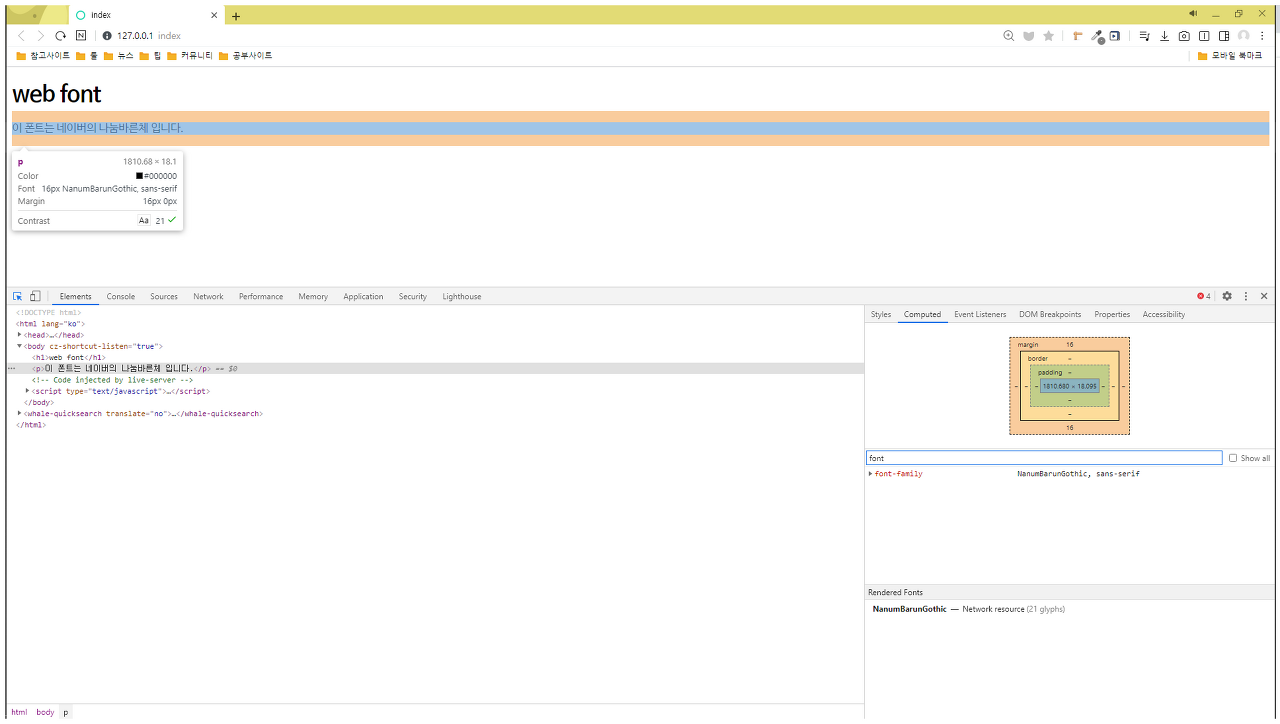1280x724 pixels.
Task: Mute the tab with the speaker icon
Action: (x=1192, y=14)
